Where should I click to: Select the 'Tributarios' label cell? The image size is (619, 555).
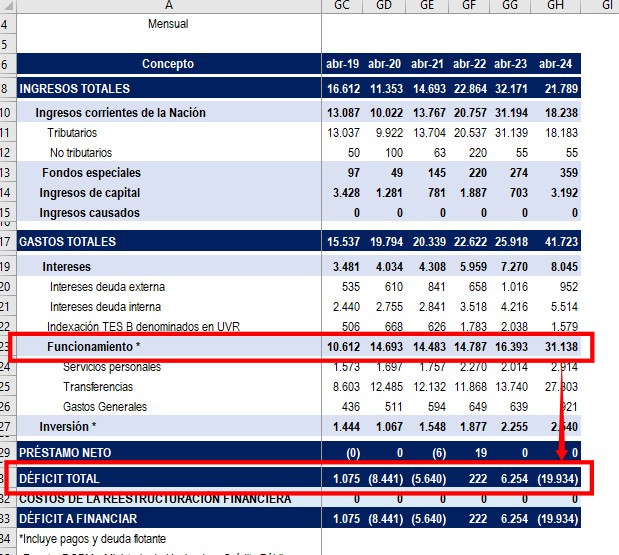[169, 133]
